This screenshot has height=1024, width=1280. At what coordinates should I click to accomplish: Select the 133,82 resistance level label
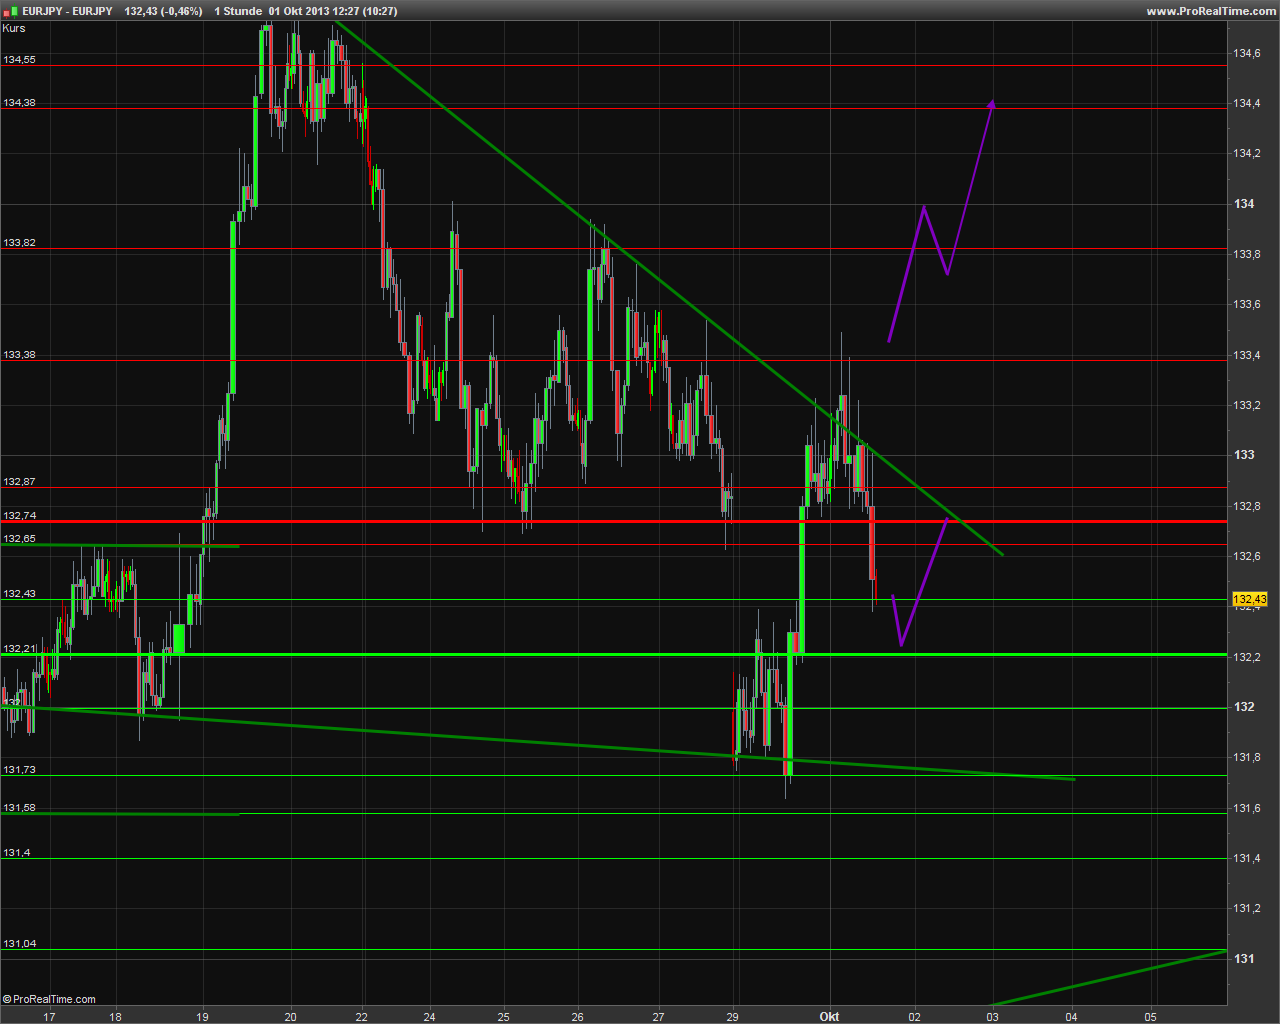pos(19,242)
